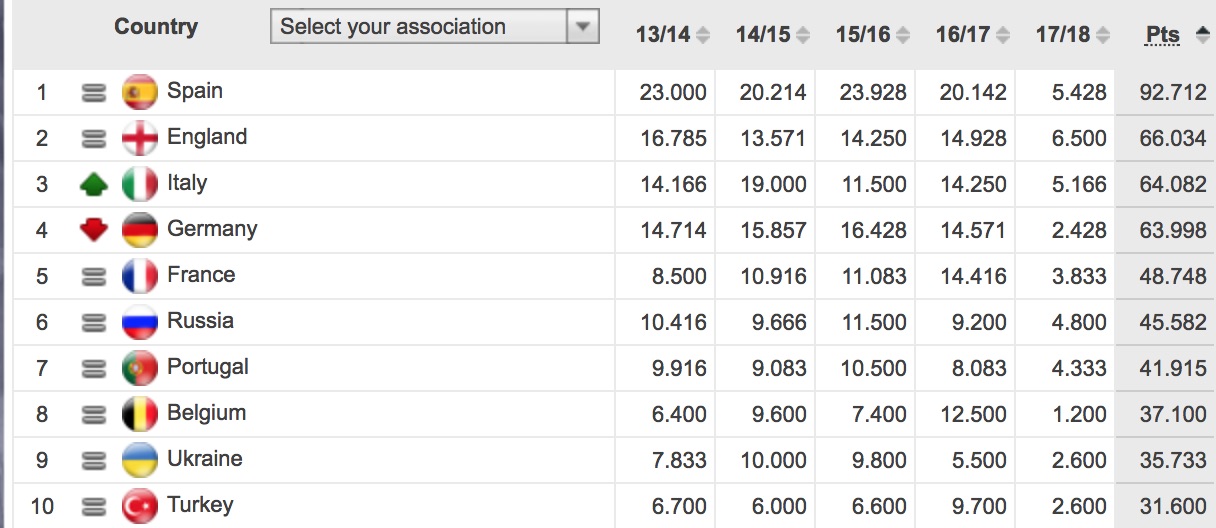
Task: Toggle sort order on Pts column
Action: (1177, 35)
